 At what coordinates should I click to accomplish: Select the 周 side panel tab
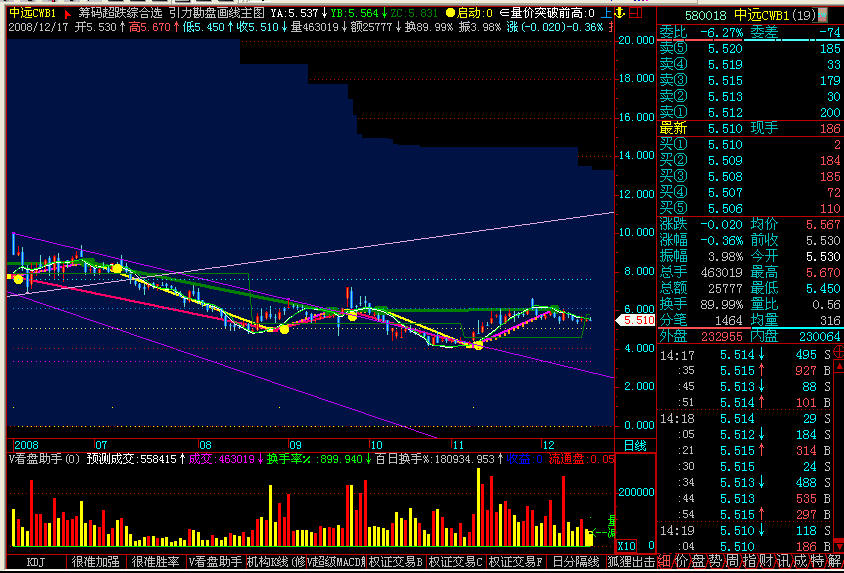(x=732, y=561)
